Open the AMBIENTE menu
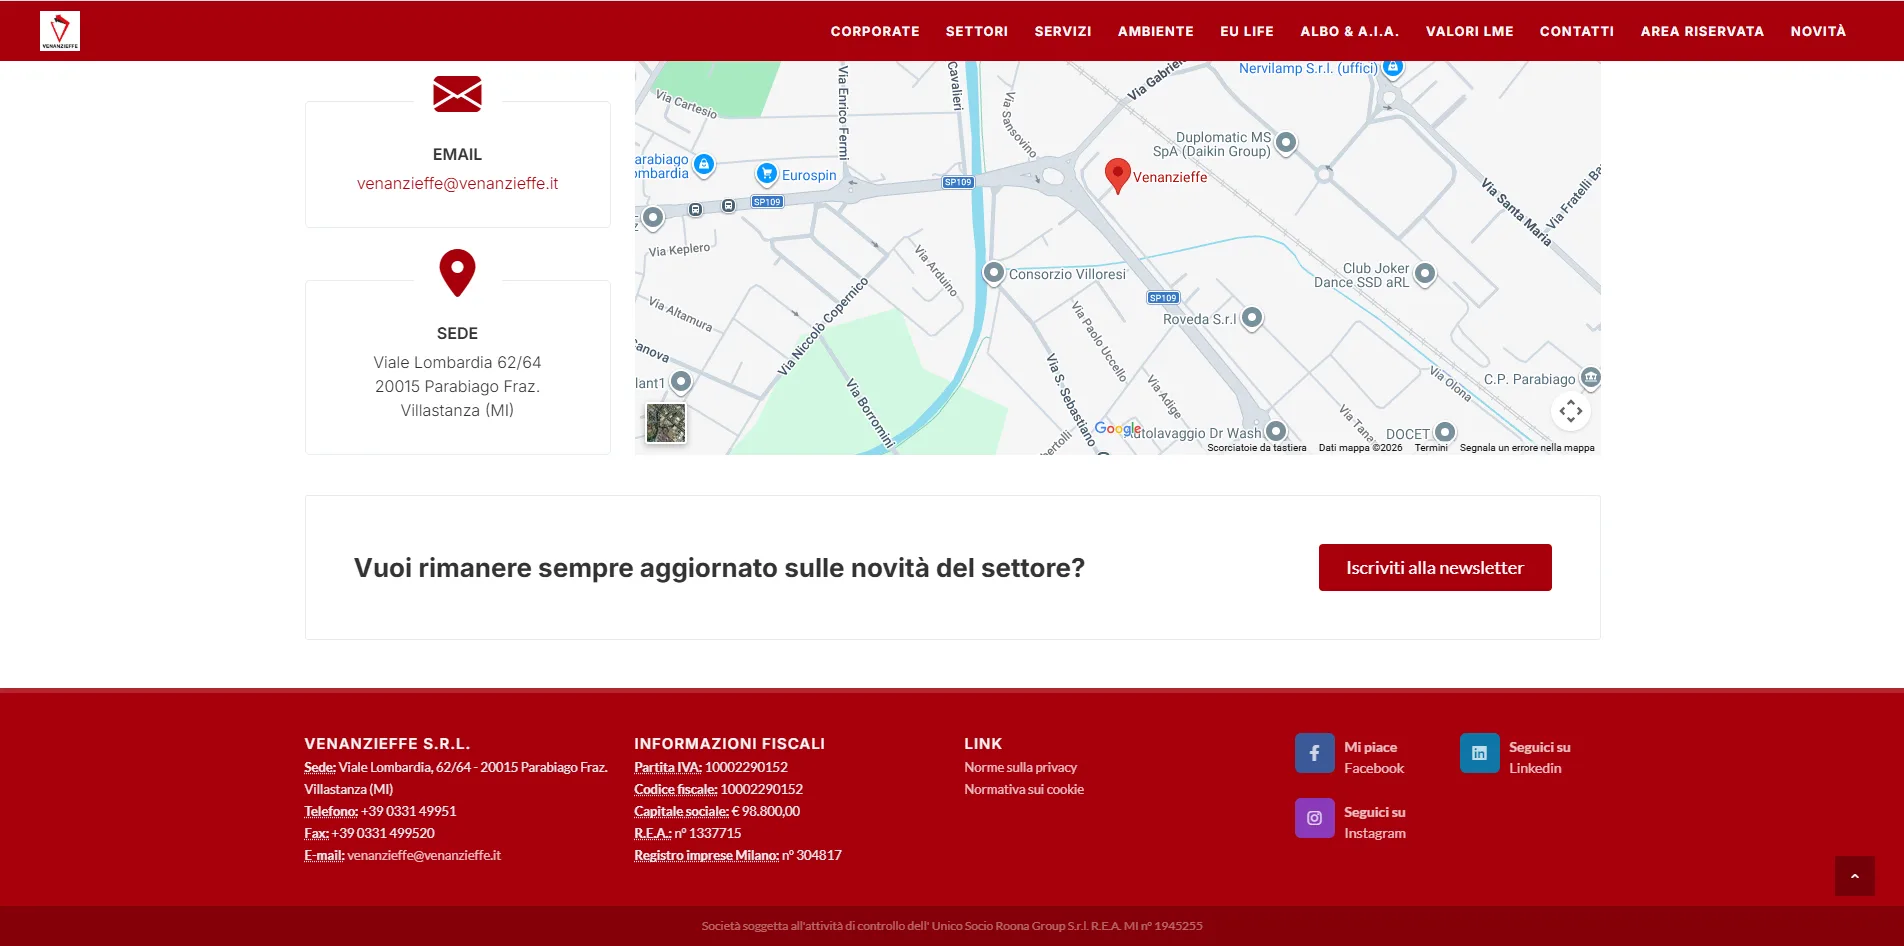This screenshot has height=946, width=1904. point(1156,31)
